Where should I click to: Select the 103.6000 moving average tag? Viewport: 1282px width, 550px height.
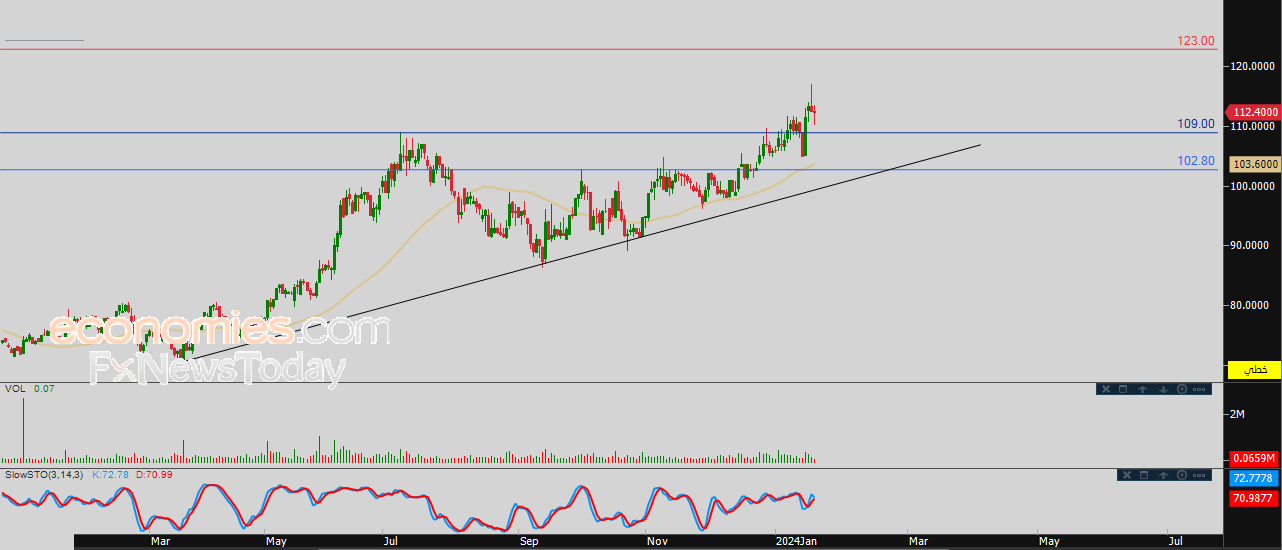1255,164
